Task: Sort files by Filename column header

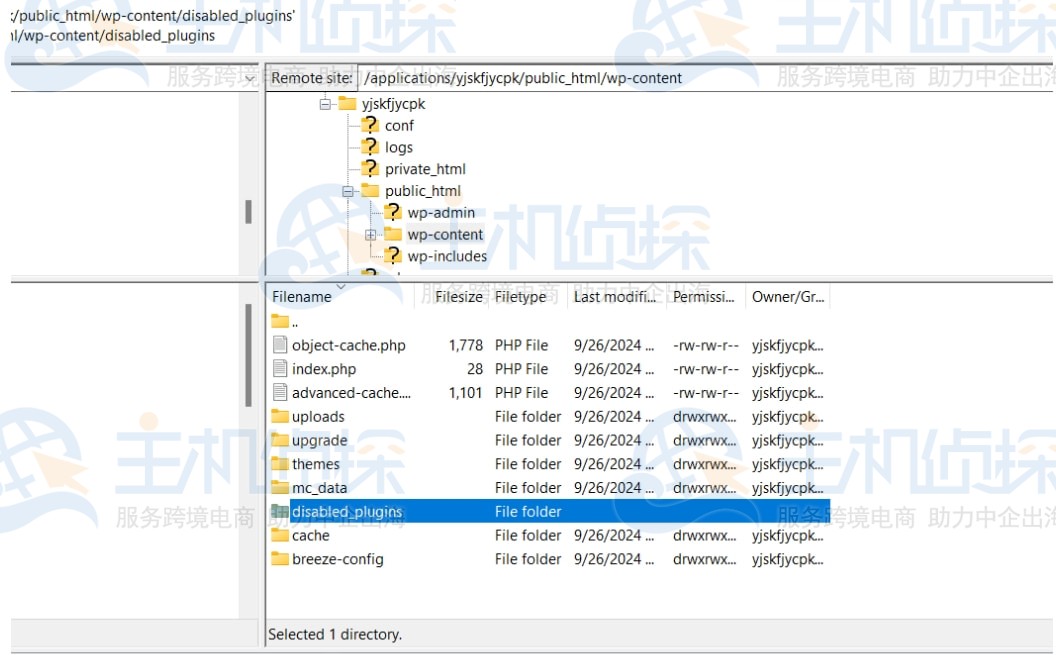Action: tap(302, 297)
